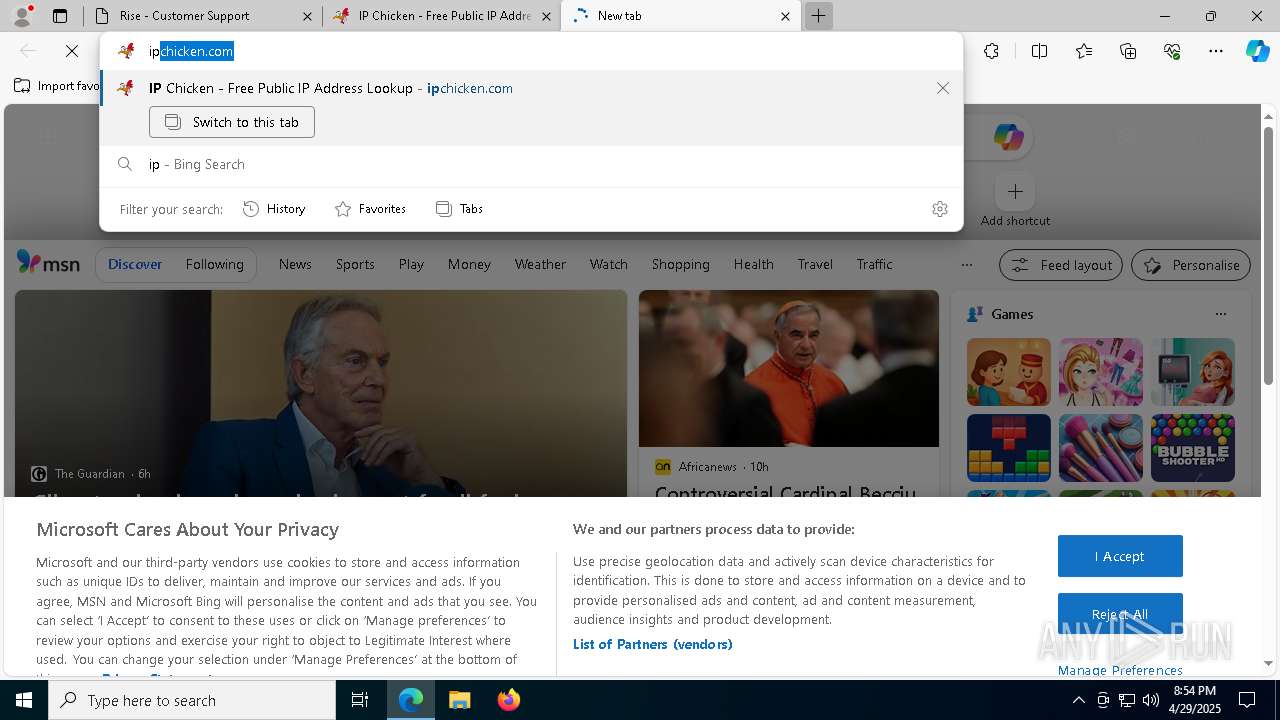Open Task View on the taskbar
Viewport: 1280px width, 720px height.
tap(360, 700)
